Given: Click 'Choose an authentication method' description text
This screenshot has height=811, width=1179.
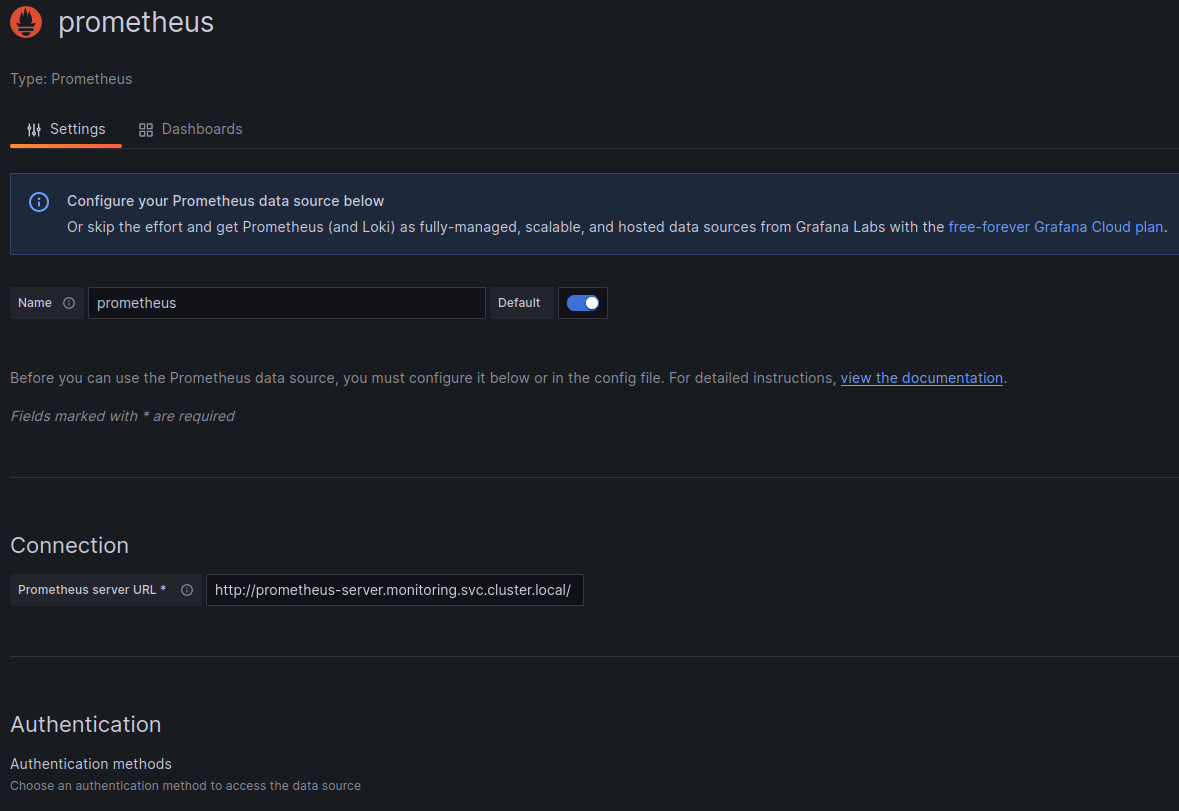Looking at the screenshot, I should pos(186,785).
